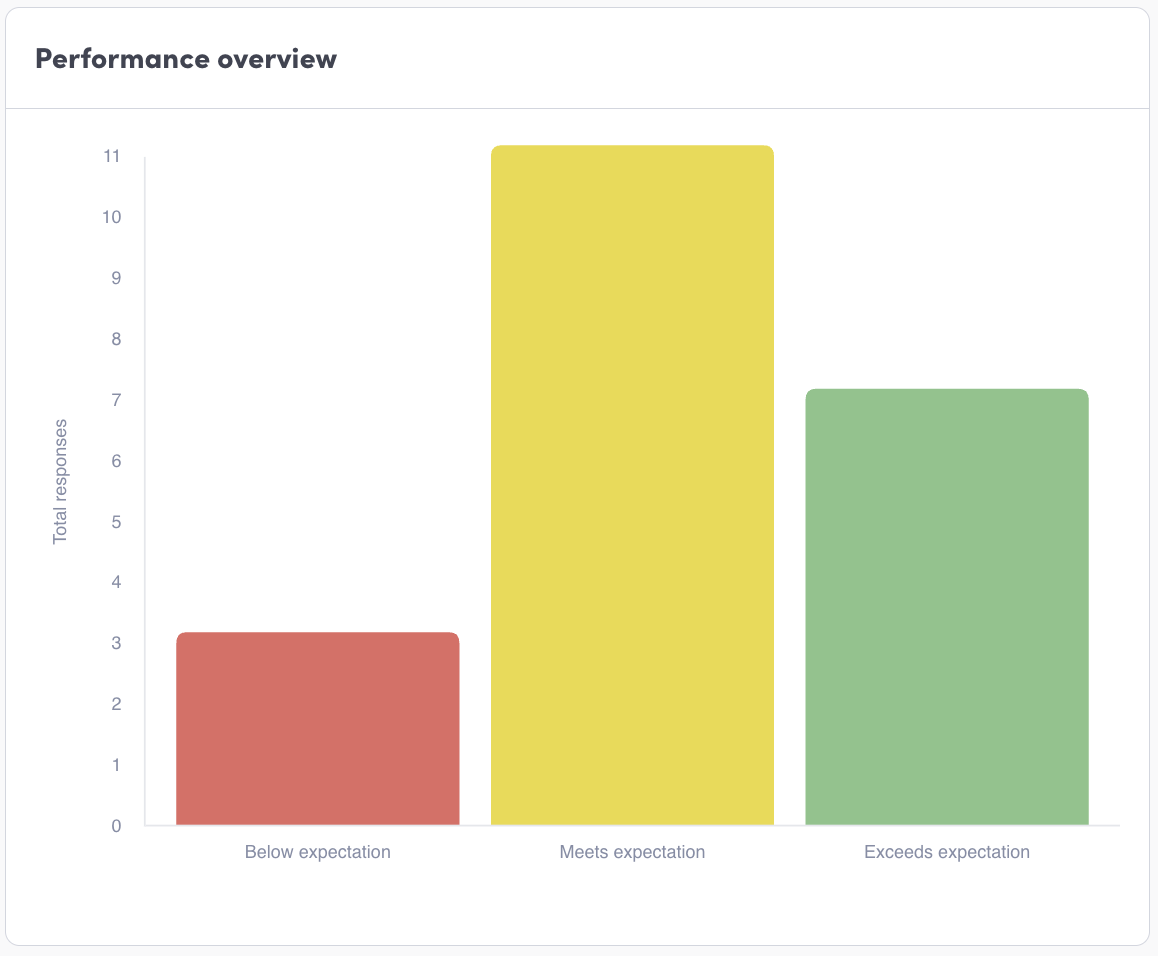1158x956 pixels.
Task: Click the y-axis tick label 2
Action: [x=115, y=705]
